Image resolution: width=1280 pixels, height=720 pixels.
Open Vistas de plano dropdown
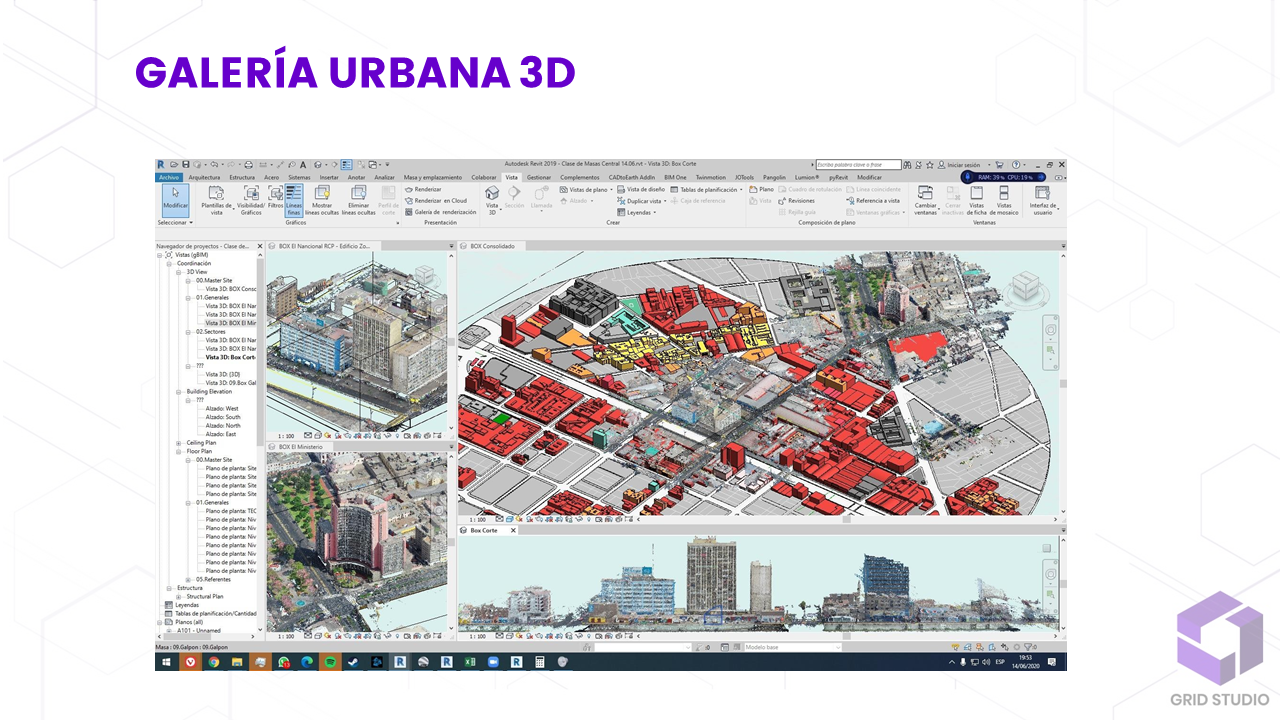[x=586, y=189]
